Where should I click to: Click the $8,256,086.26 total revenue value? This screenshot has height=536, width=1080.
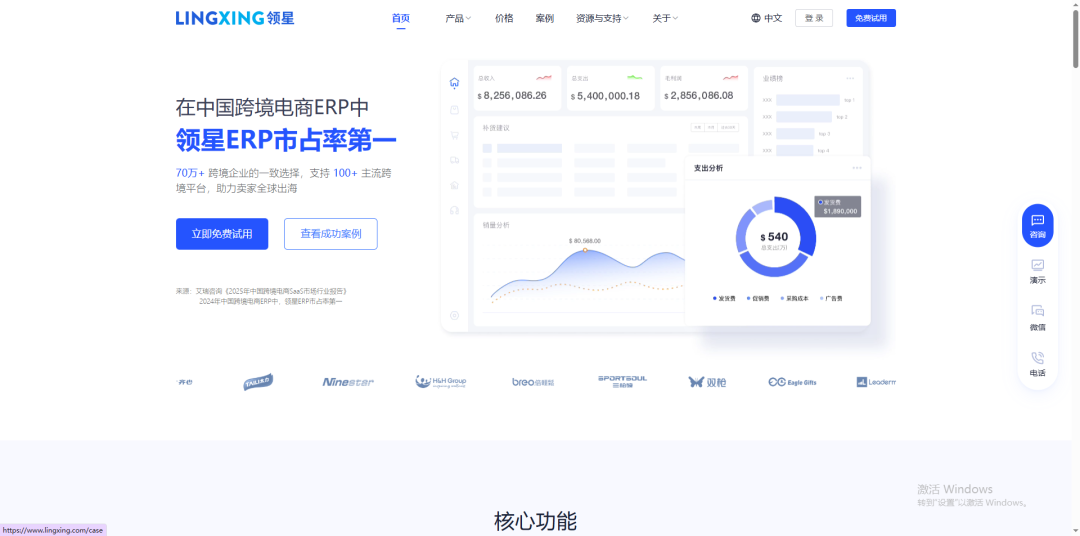(512, 96)
